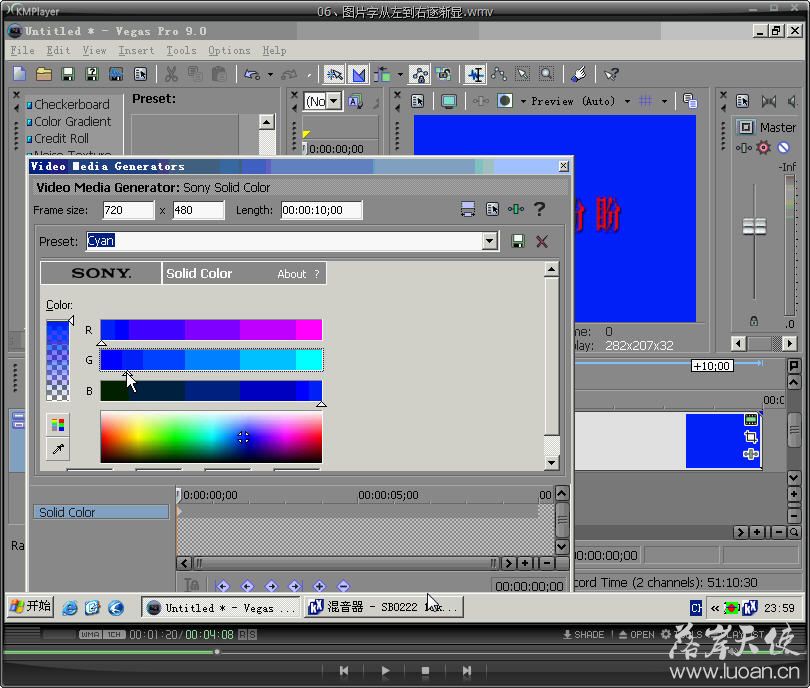
Task: Click Match Event Length icon in generator dialog
Action: pyautogui.click(x=468, y=209)
